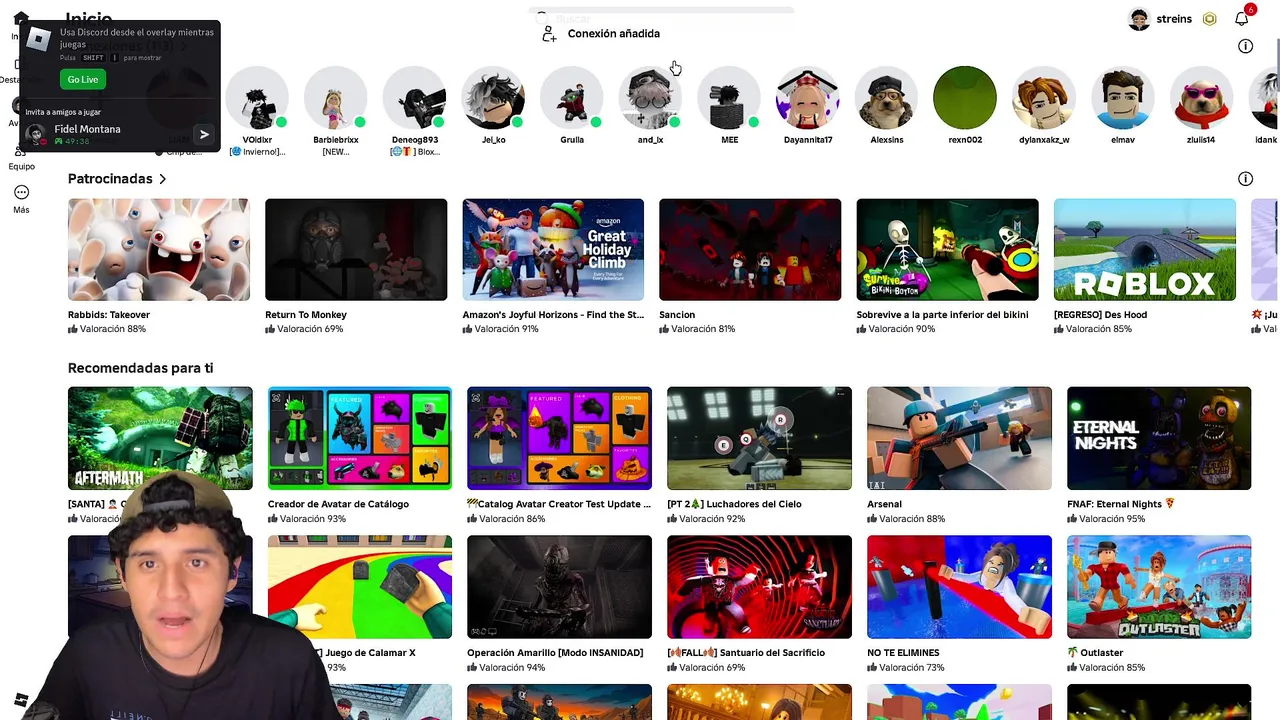Open Outlaster game thumbnail
Image resolution: width=1280 pixels, height=720 pixels.
click(1159, 587)
